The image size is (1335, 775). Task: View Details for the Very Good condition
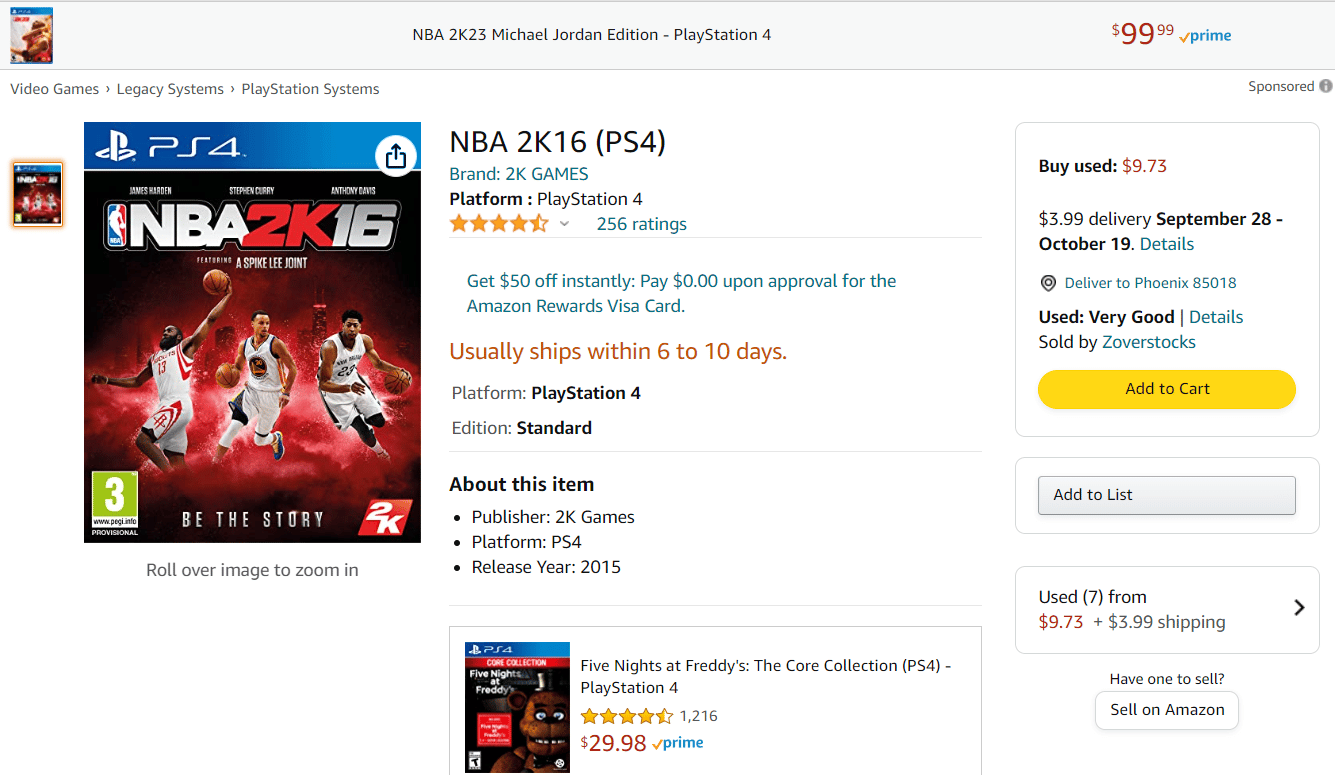(1217, 316)
